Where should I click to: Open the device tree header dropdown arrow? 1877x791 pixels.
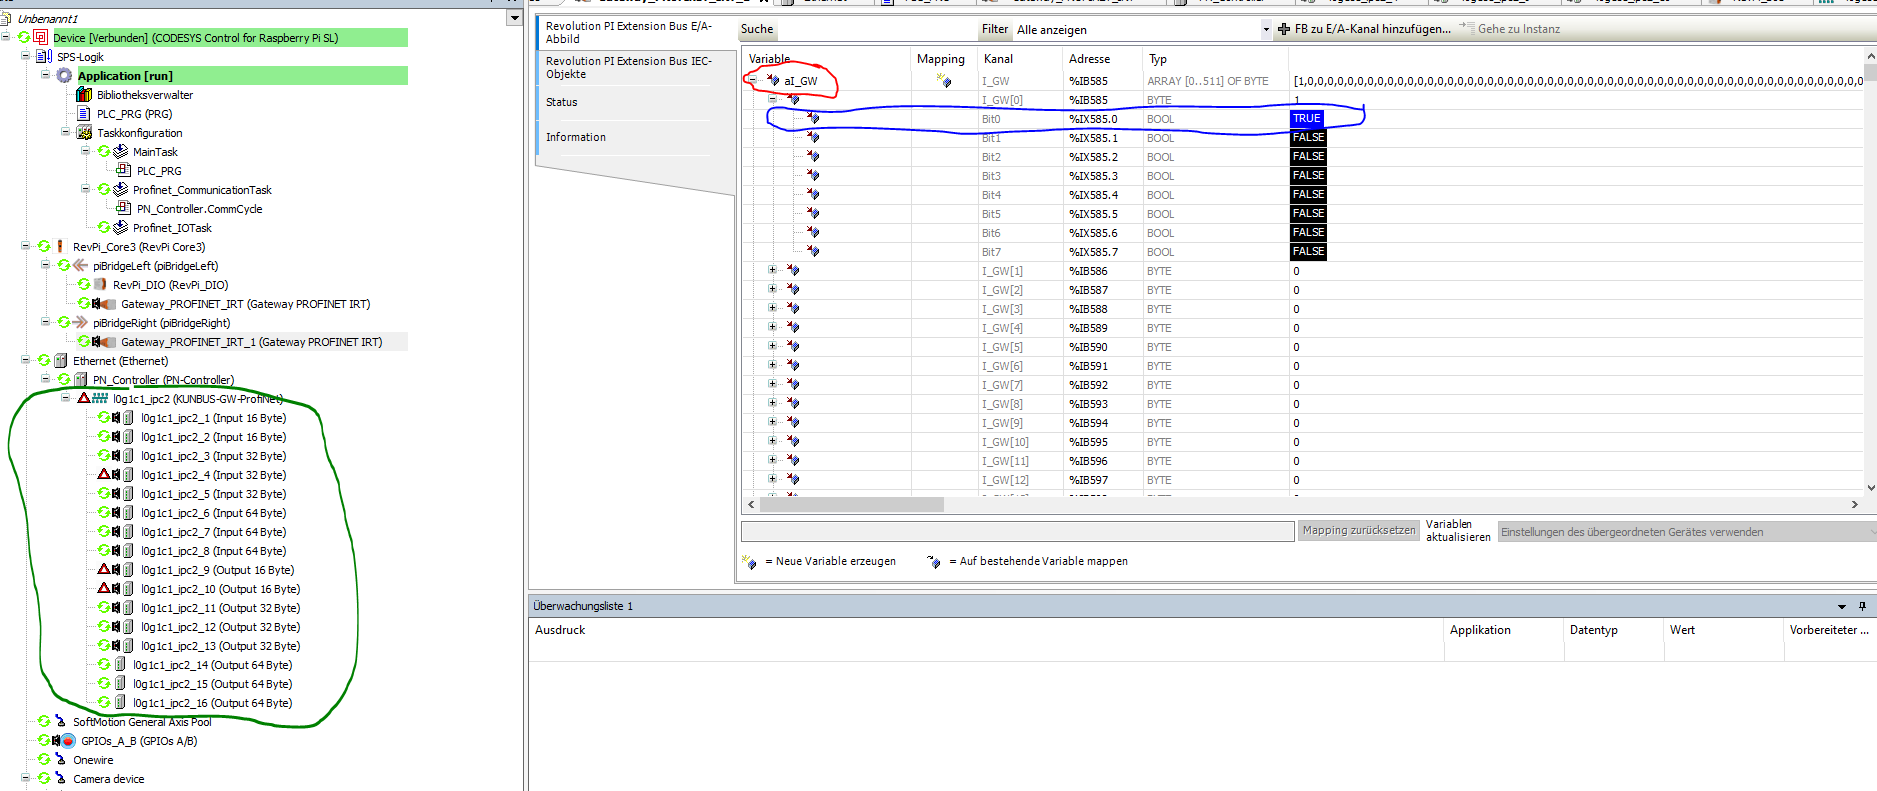[514, 18]
